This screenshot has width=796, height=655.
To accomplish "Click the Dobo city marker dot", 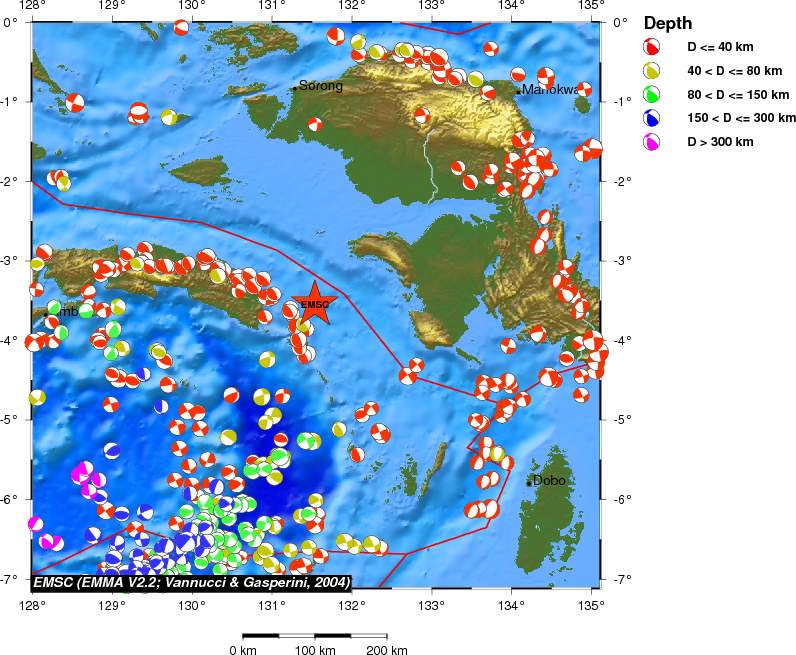I will click(529, 483).
